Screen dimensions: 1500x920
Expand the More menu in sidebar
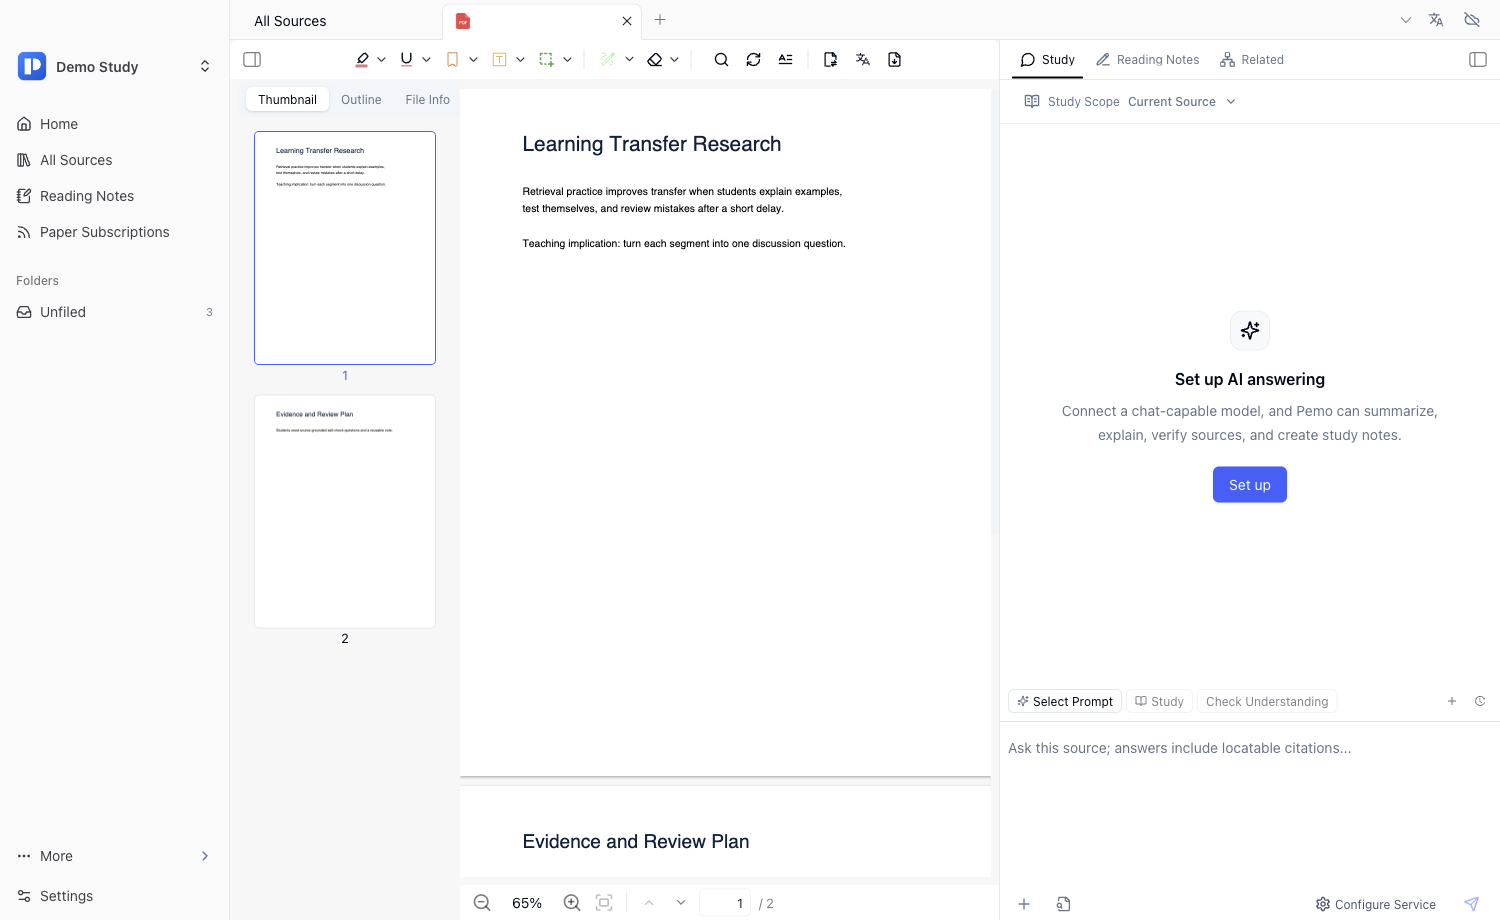[114, 856]
